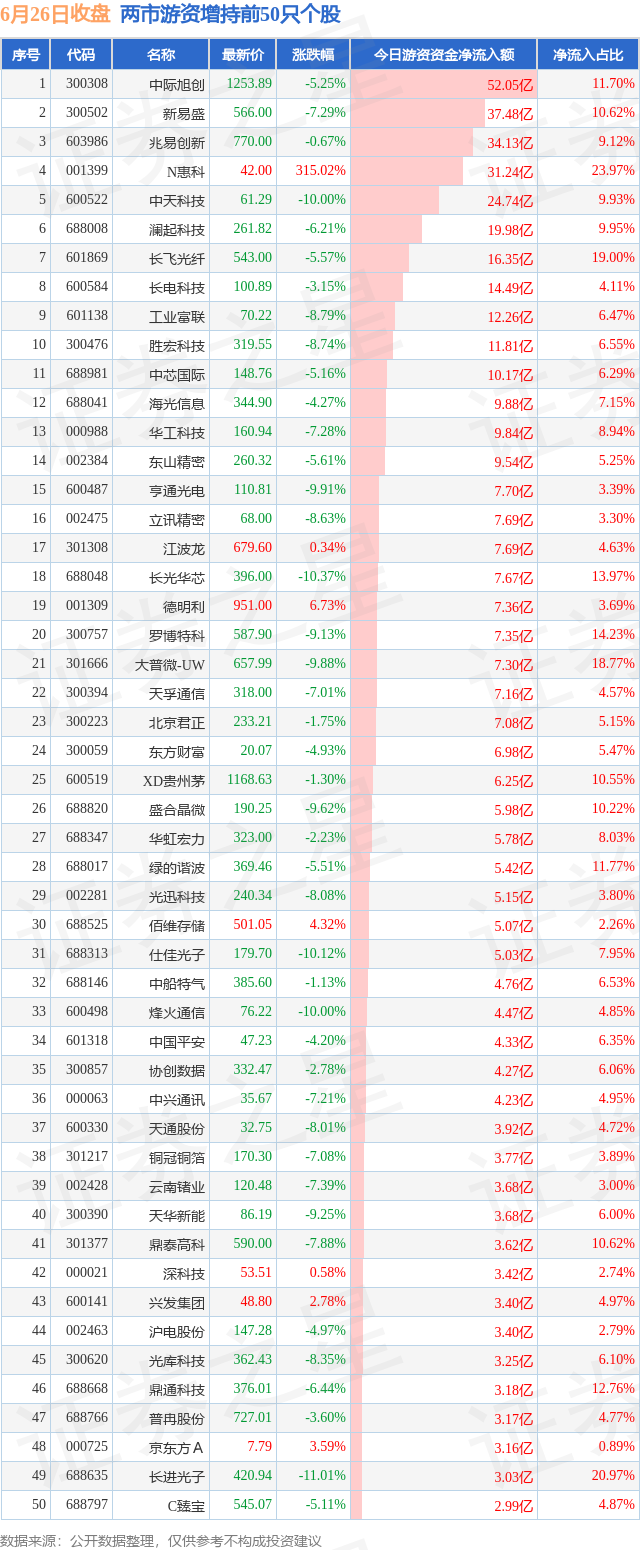Click the 52.05亿 inflow bar
Image resolution: width=640 pixels, height=1550 pixels.
click(x=444, y=85)
